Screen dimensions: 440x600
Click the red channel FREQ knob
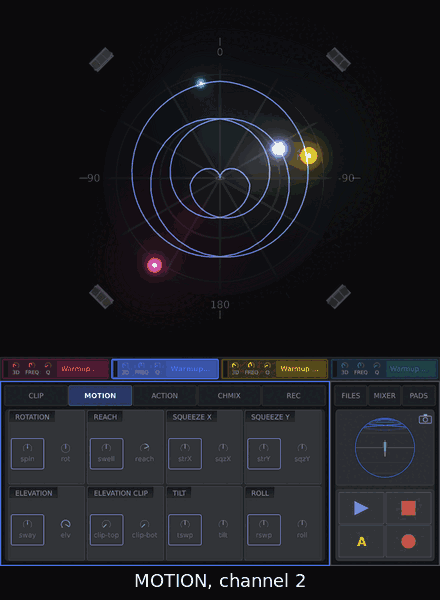tap(32, 368)
